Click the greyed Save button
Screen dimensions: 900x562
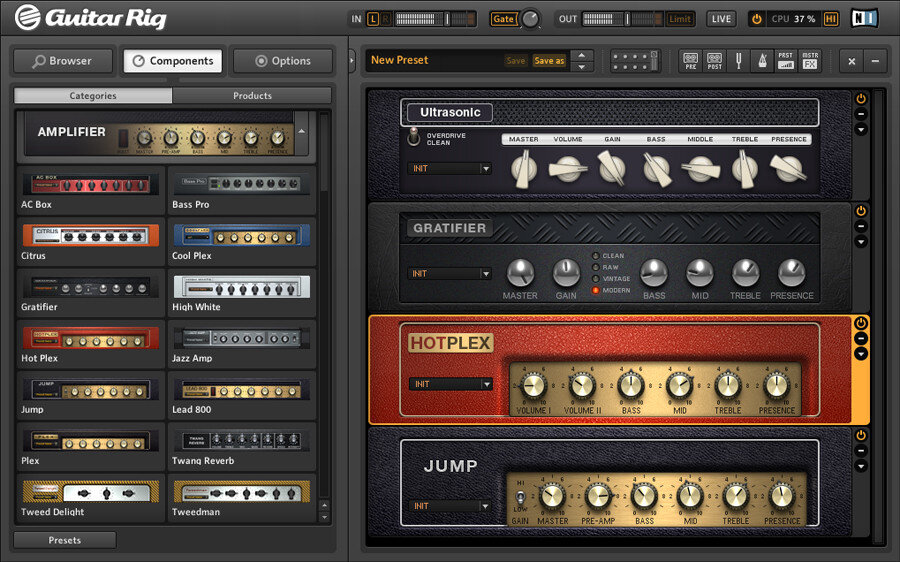515,61
